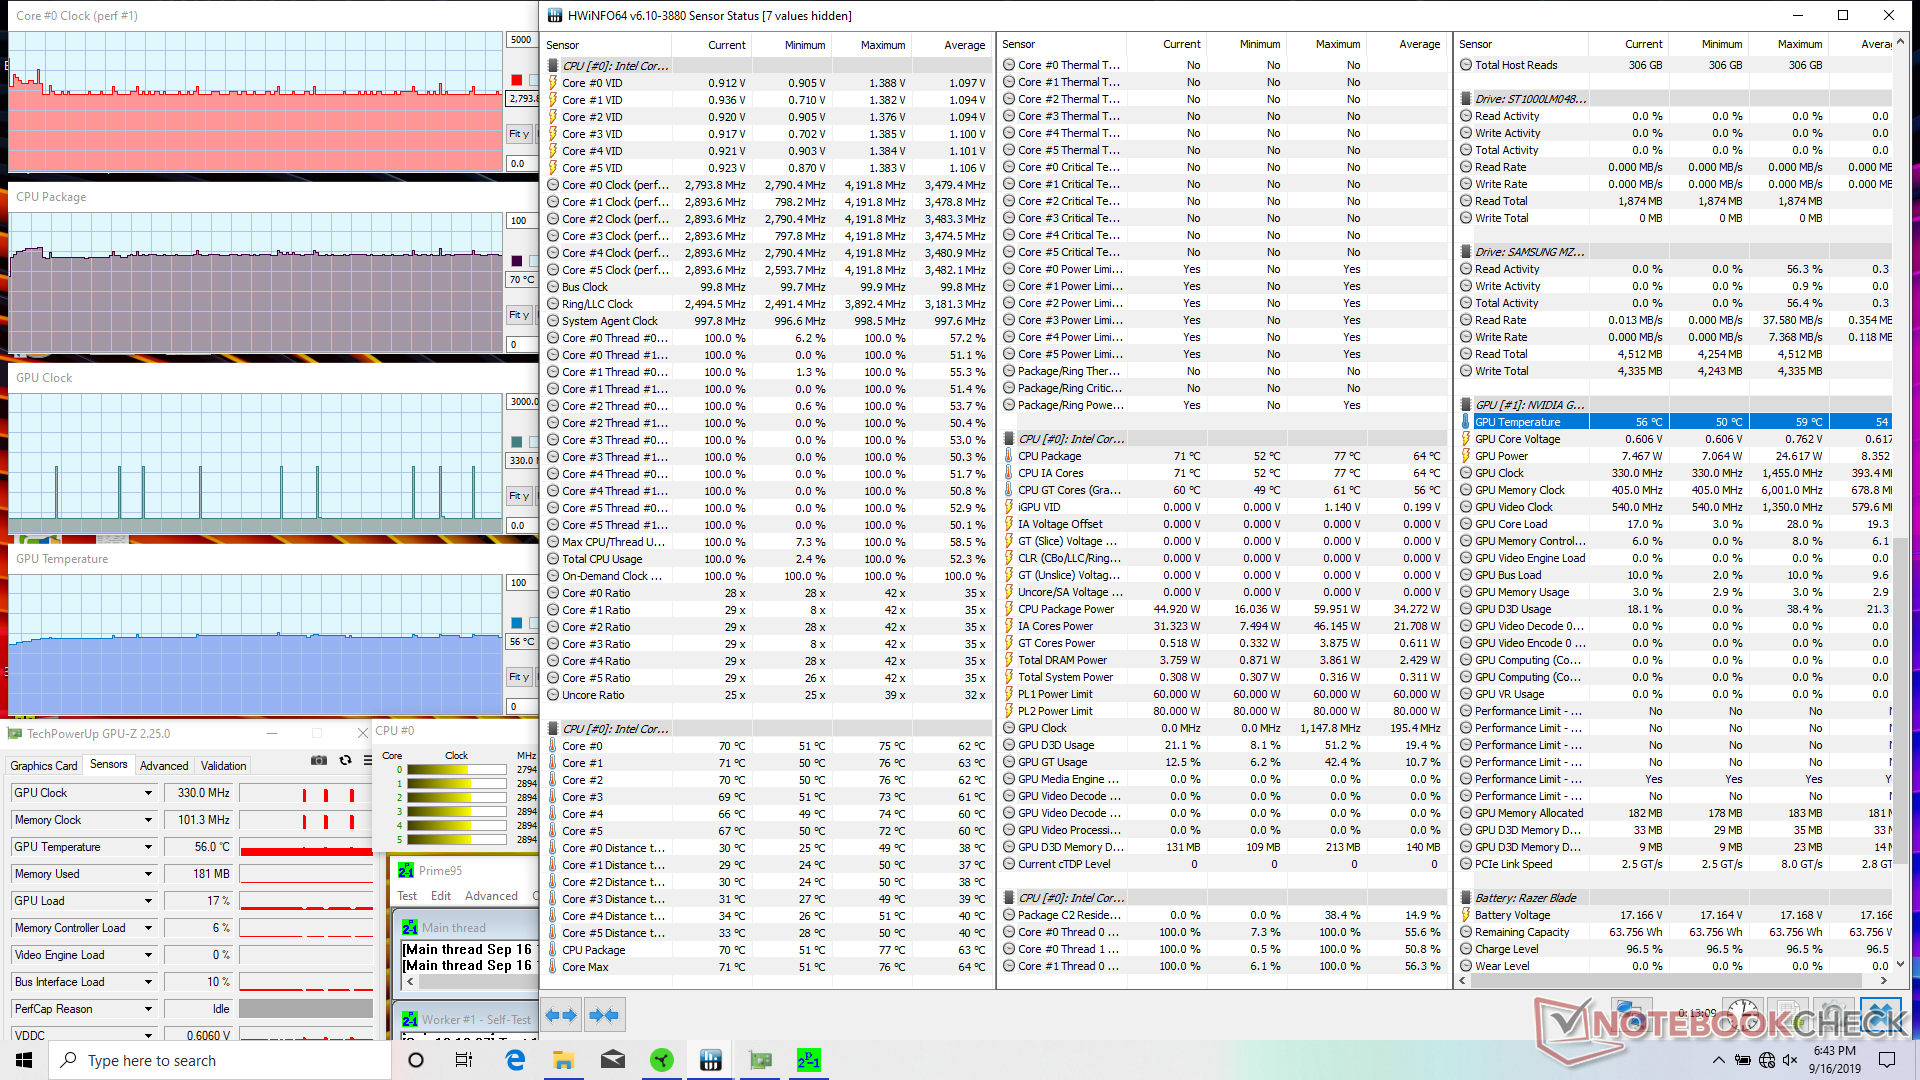This screenshot has width=1920, height=1080.
Task: Switch to the GPU-Z Validation tab
Action: point(223,766)
